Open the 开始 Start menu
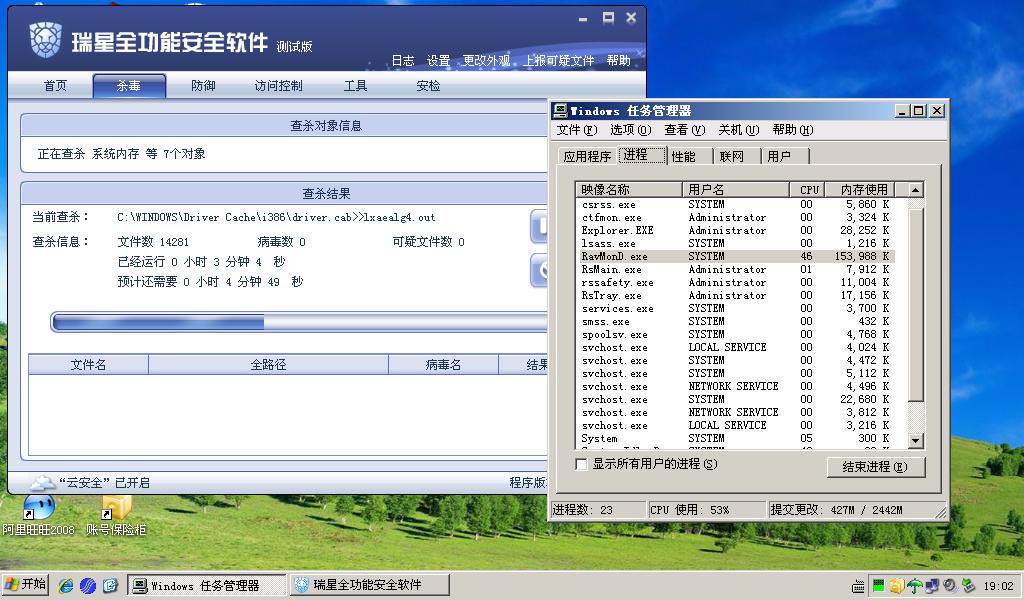 coord(26,584)
